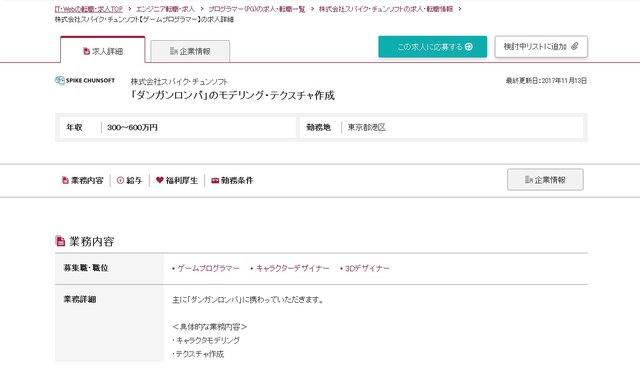Viewport: 640px width, 371px height.
Task: Add job via 検討中リストに追加 button
Action: pyautogui.click(x=541, y=47)
